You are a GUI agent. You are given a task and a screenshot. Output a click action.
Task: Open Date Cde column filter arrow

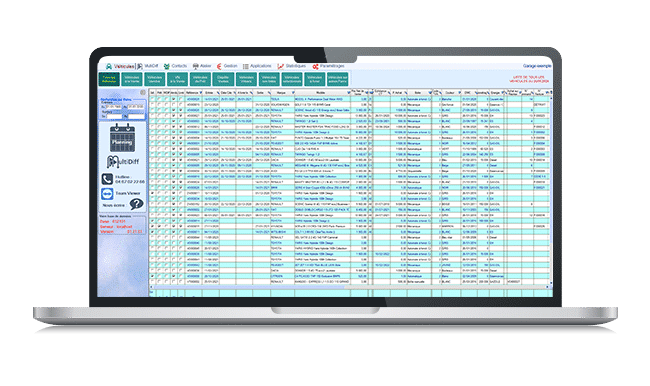(234, 93)
